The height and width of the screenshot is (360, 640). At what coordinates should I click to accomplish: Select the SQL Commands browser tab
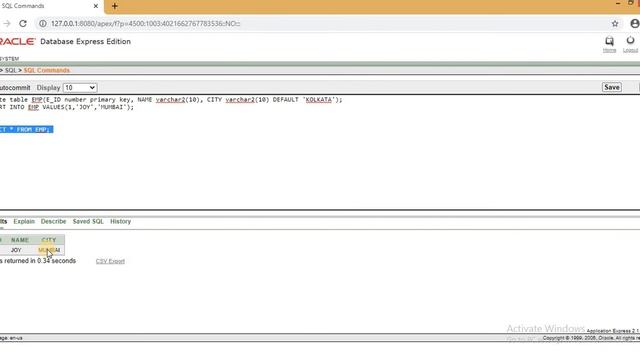point(49,6)
